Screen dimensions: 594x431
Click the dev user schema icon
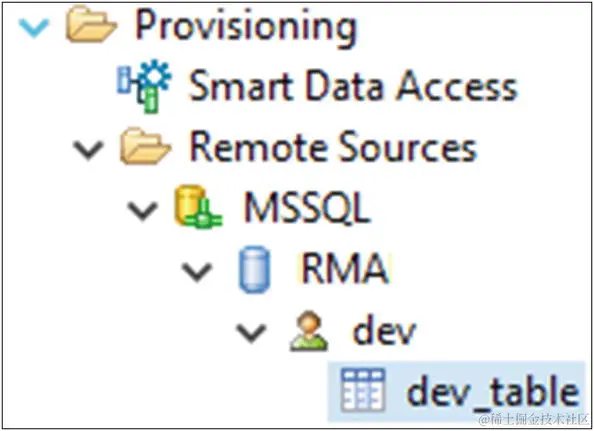click(309, 331)
